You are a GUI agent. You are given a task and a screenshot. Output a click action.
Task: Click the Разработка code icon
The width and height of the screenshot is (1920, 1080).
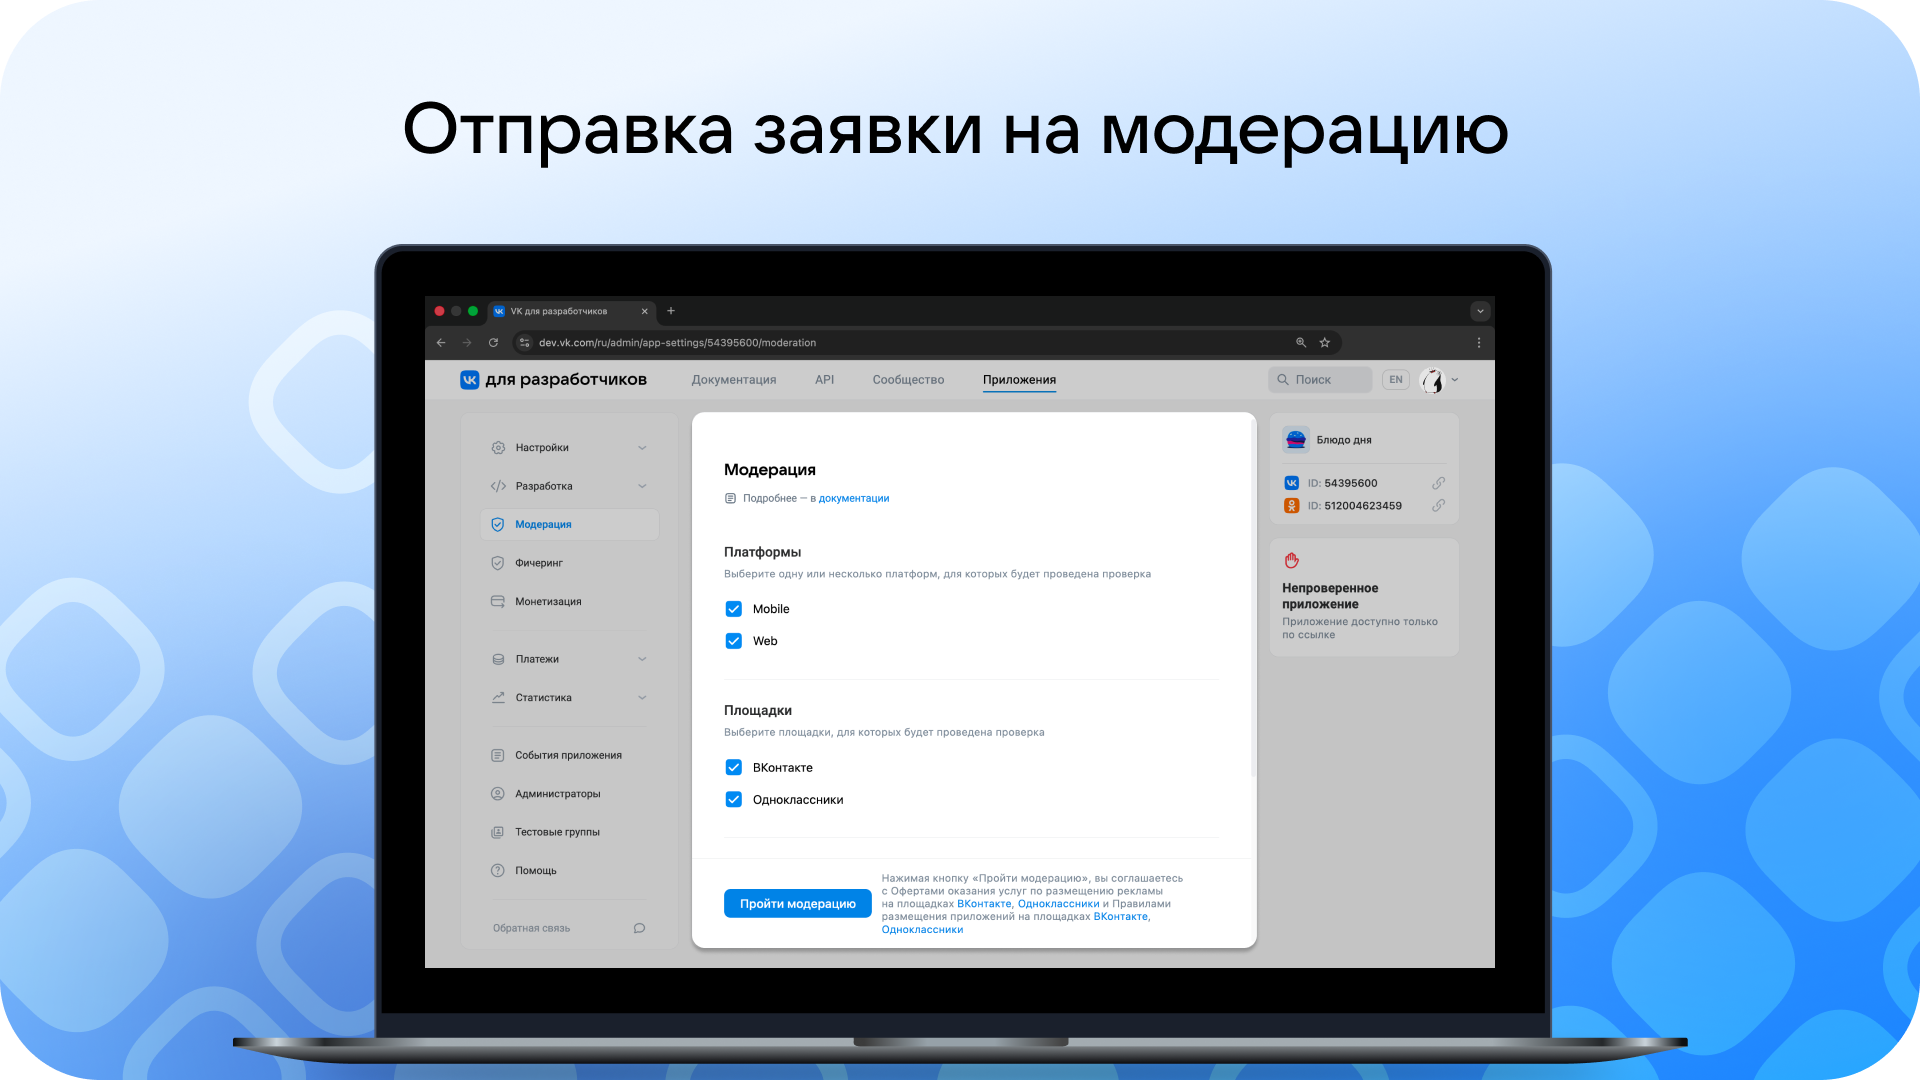pos(498,486)
